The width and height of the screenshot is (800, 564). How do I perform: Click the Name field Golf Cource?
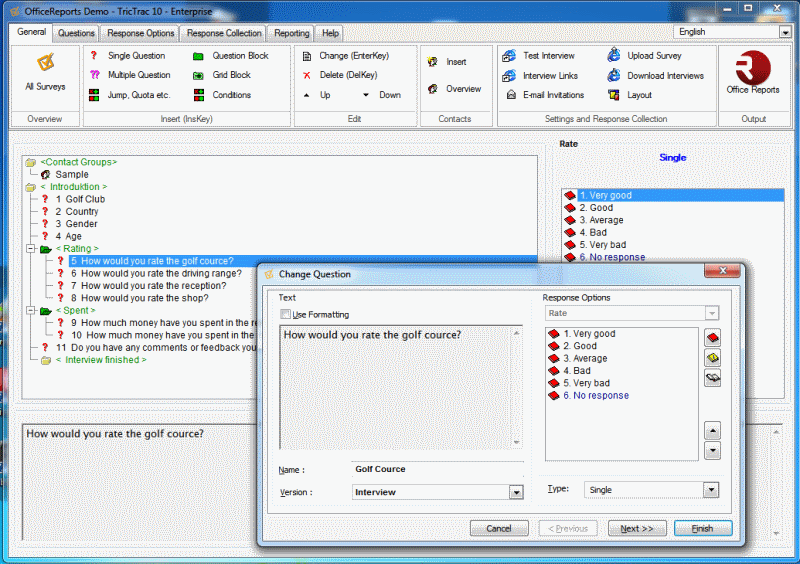tap(437, 469)
